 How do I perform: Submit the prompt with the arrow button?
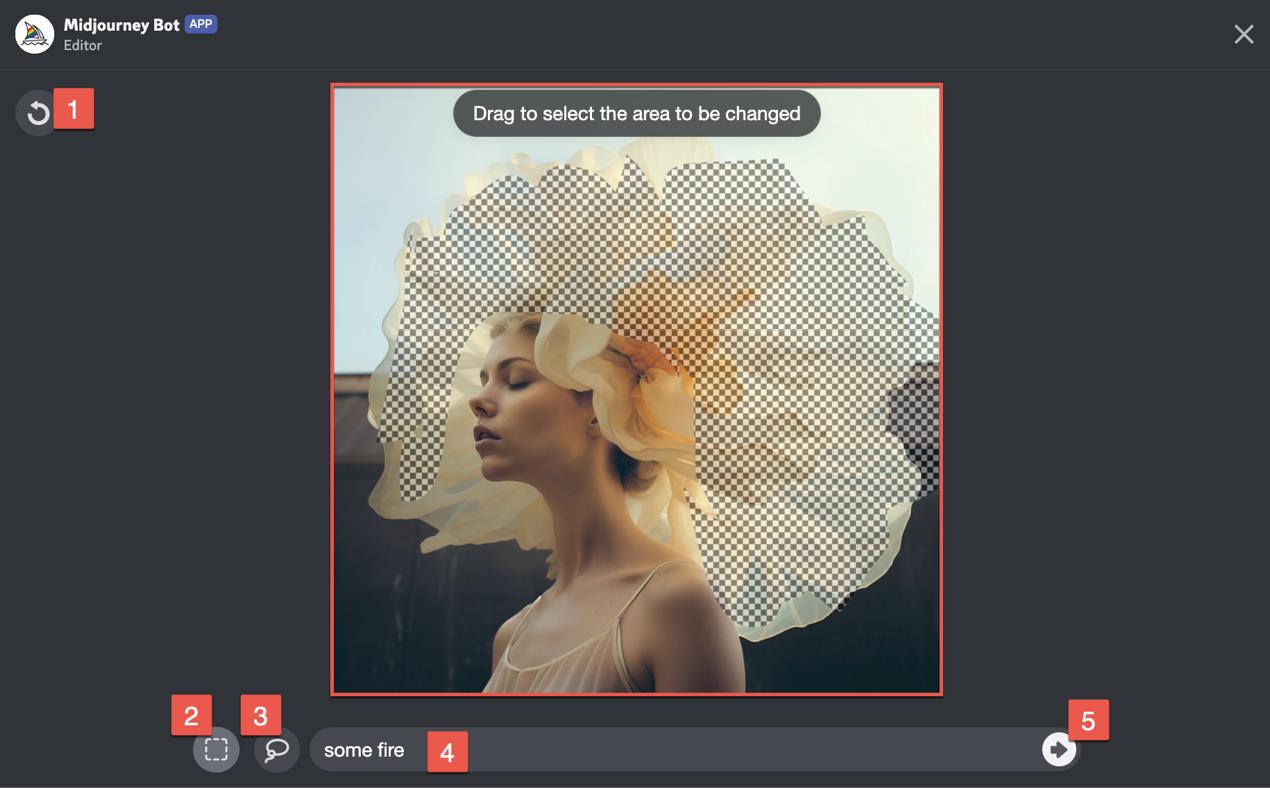(1058, 749)
